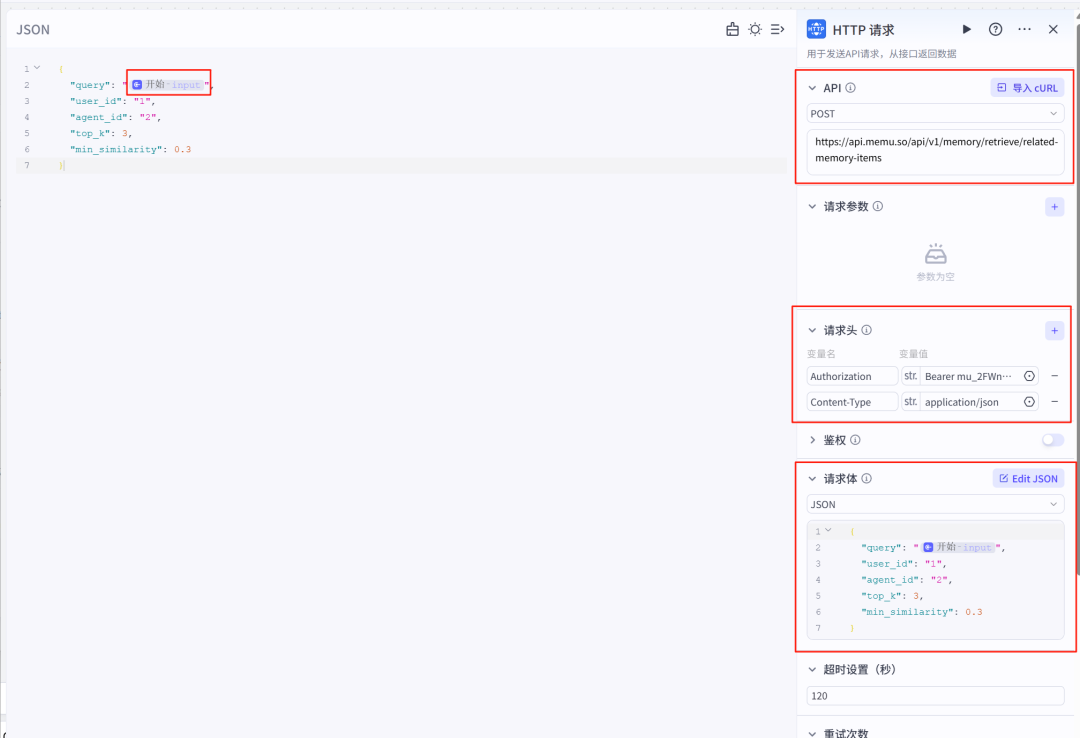Expand the 鉴权 section
The height and width of the screenshot is (738, 1080).
pyautogui.click(x=812, y=440)
